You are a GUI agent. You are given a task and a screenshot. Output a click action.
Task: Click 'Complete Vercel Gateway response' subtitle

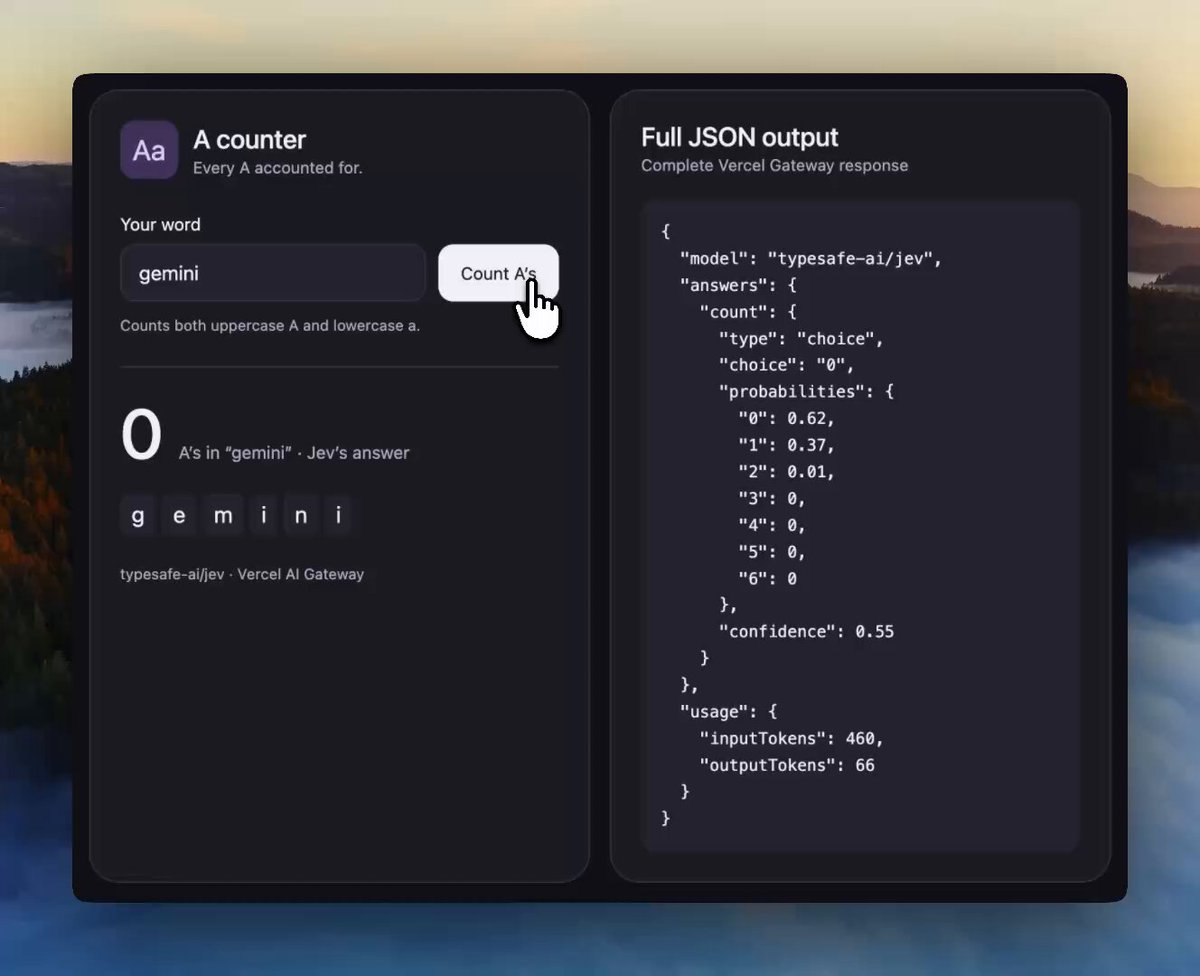coord(775,165)
